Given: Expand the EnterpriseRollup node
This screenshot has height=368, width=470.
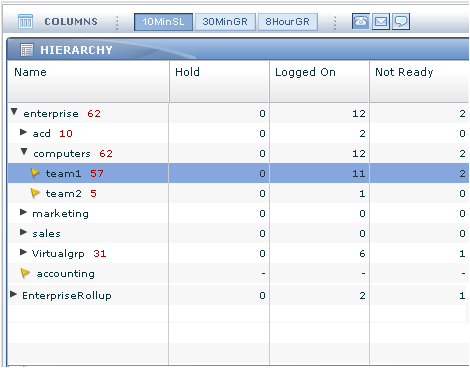Looking at the screenshot, I should pos(13,294).
